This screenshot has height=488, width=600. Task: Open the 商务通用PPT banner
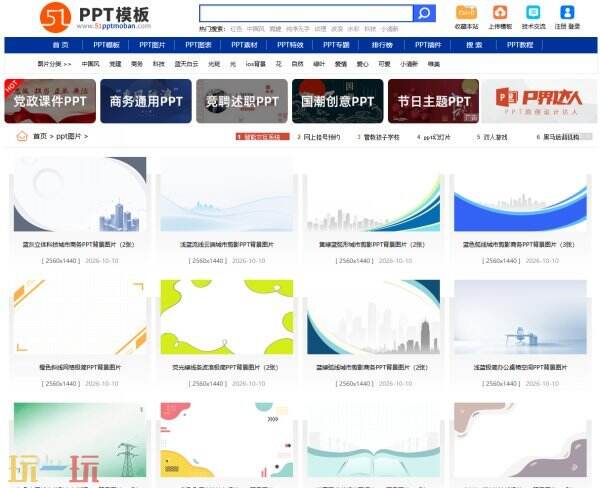tap(146, 101)
